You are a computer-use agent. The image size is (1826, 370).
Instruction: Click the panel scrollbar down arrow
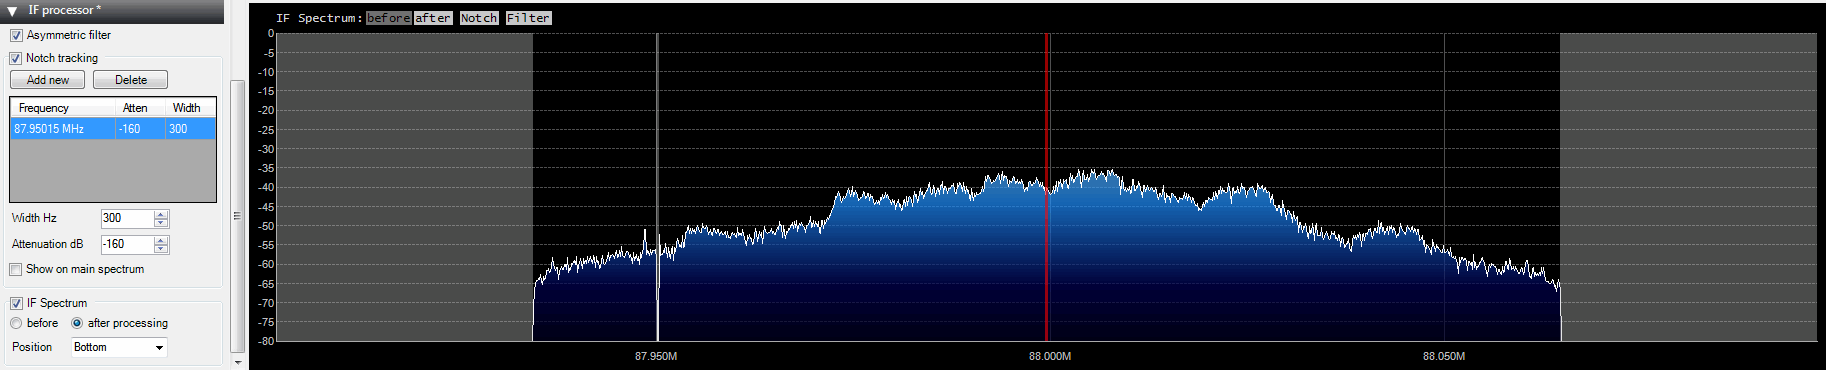pyautogui.click(x=237, y=362)
